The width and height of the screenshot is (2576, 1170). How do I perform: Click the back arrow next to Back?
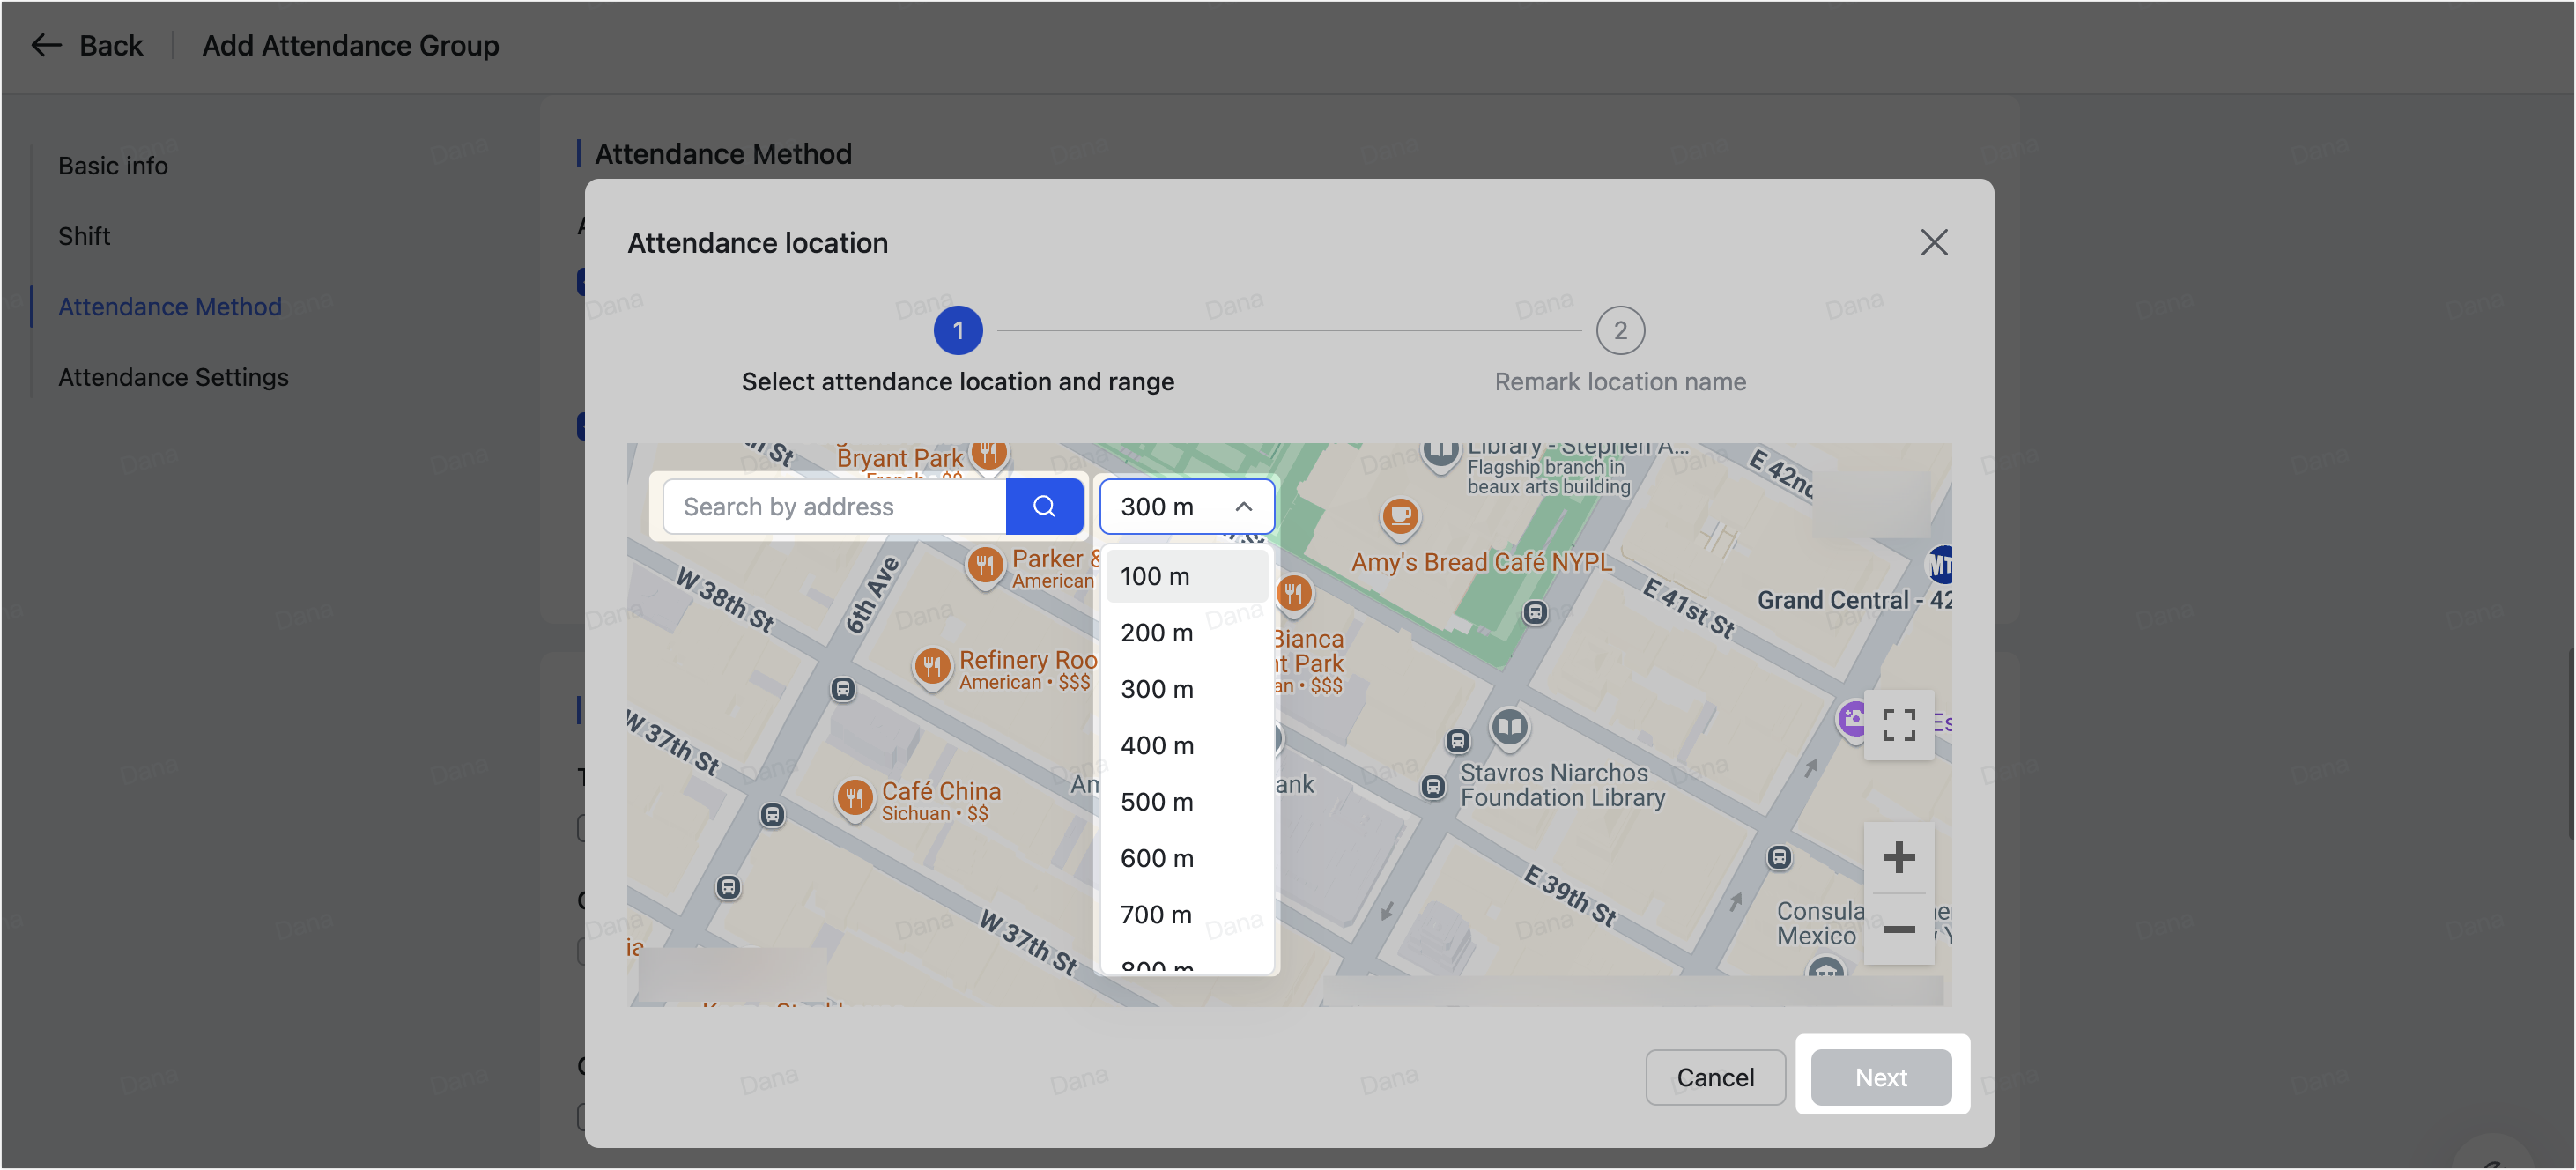(45, 45)
